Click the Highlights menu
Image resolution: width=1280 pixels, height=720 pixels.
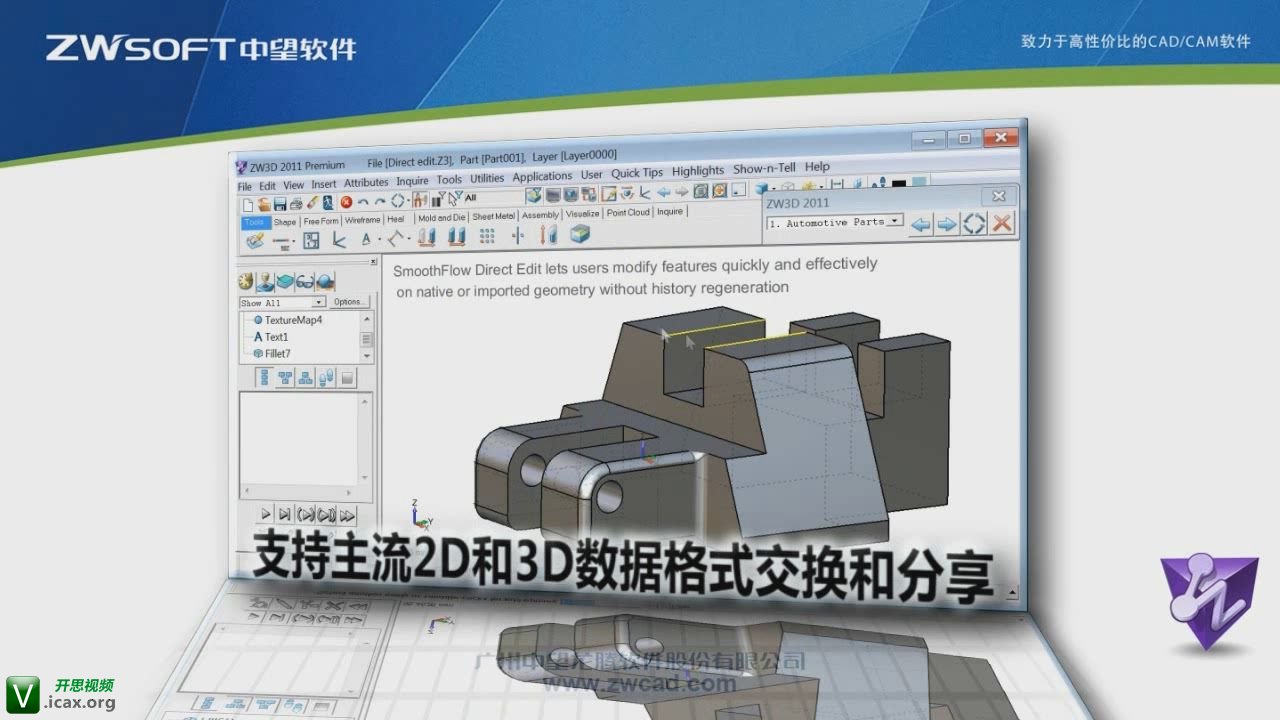click(x=698, y=171)
